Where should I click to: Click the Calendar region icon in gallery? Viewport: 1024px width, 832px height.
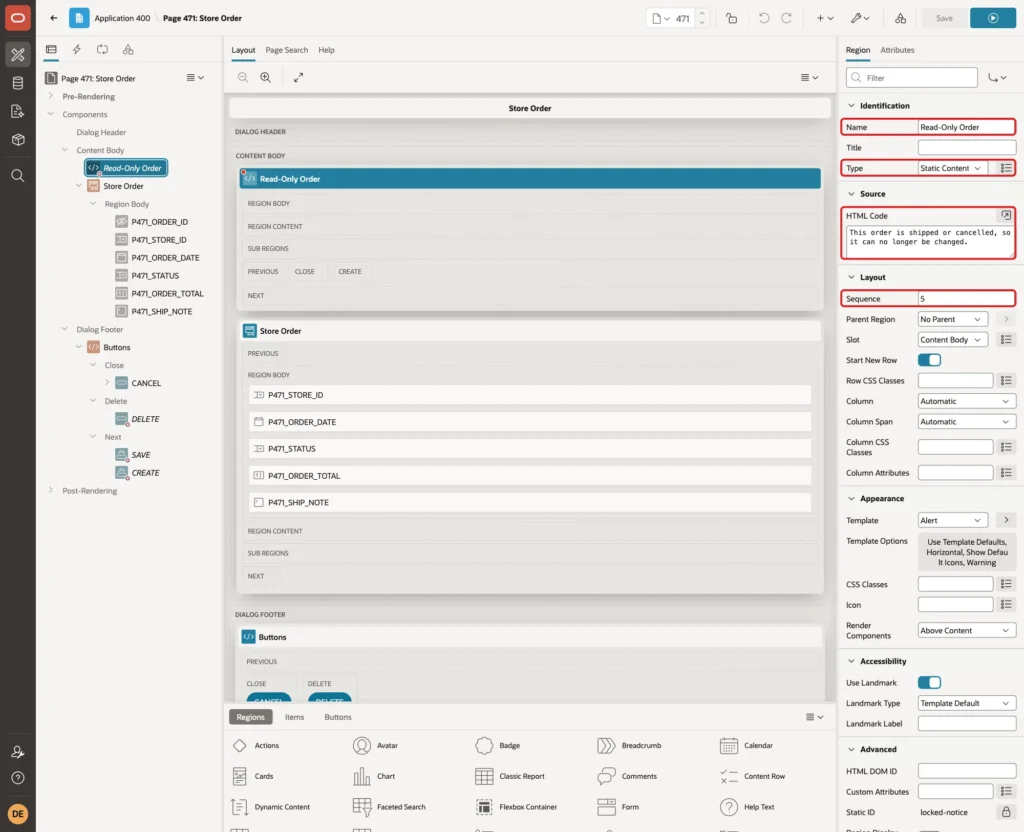point(728,745)
